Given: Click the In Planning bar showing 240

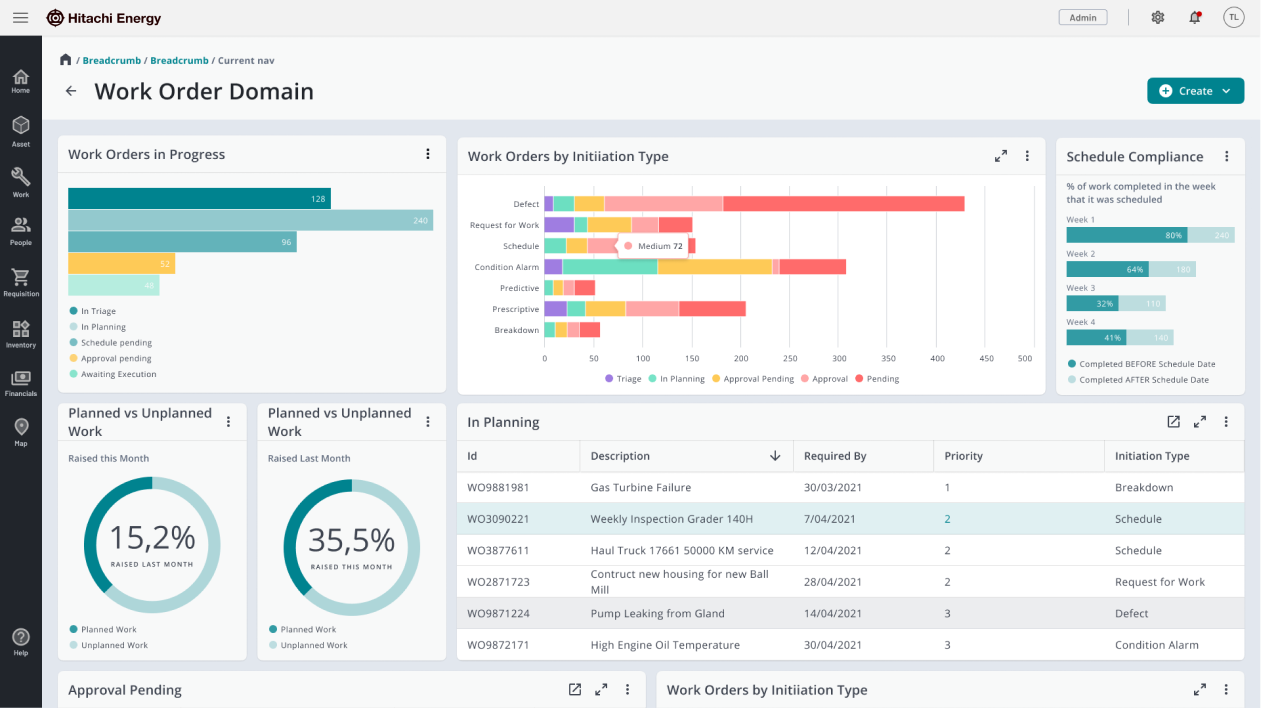Looking at the screenshot, I should (250, 220).
